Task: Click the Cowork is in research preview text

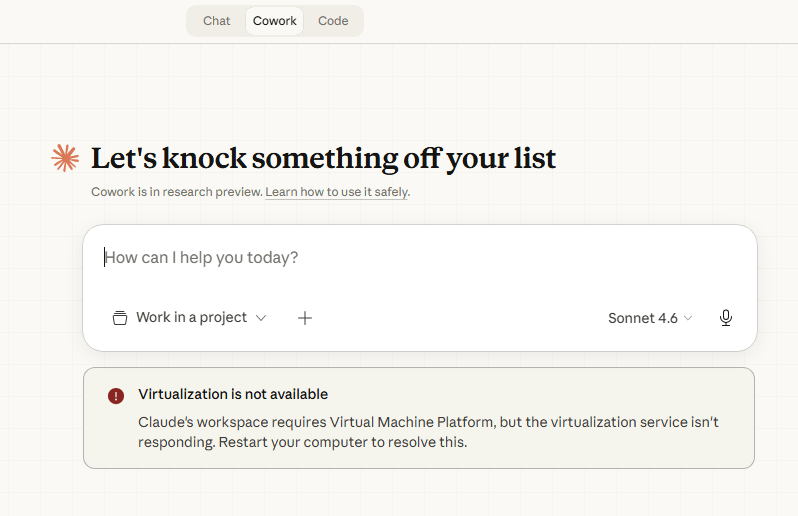Action: (176, 192)
